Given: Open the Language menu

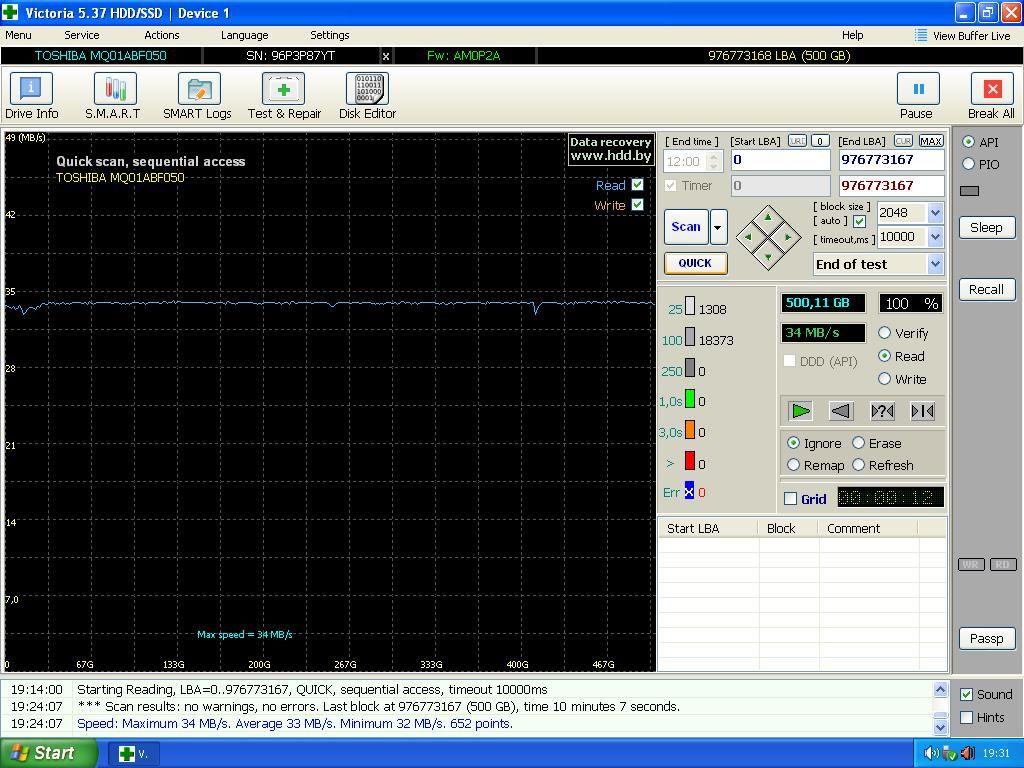Looking at the screenshot, I should pyautogui.click(x=244, y=35).
